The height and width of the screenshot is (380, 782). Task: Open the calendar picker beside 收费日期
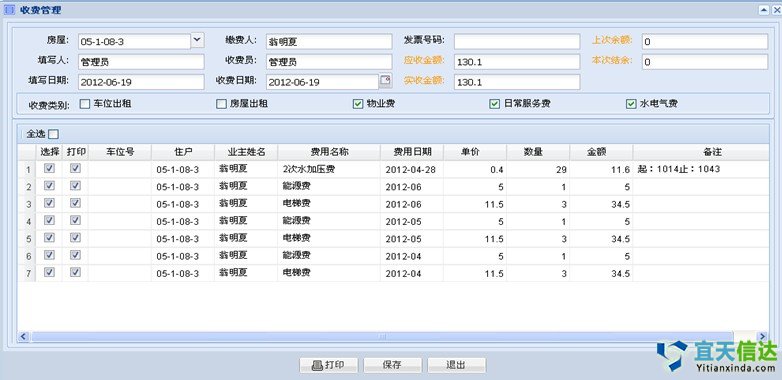click(x=385, y=80)
